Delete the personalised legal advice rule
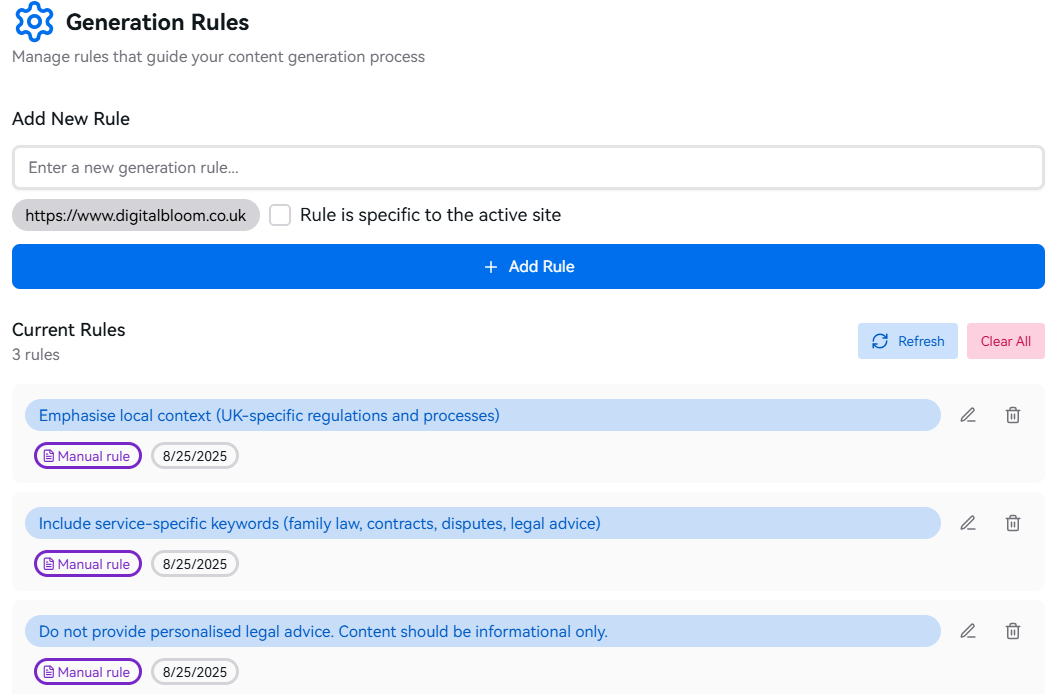Image resolution: width=1055 pixels, height=694 pixels. pyautogui.click(x=1012, y=631)
